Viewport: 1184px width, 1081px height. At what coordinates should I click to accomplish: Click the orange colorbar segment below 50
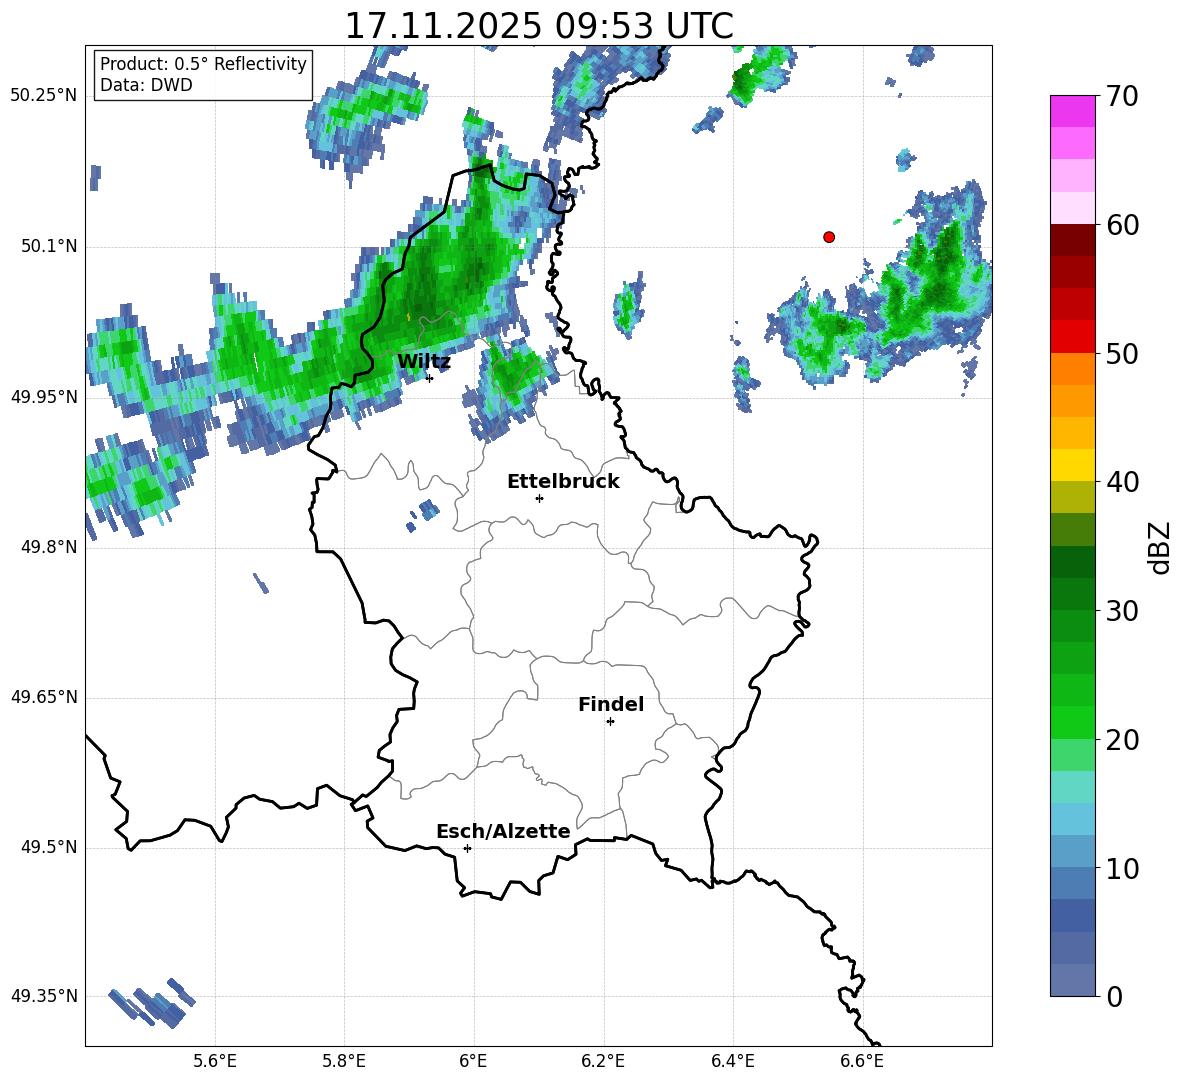point(1072,368)
